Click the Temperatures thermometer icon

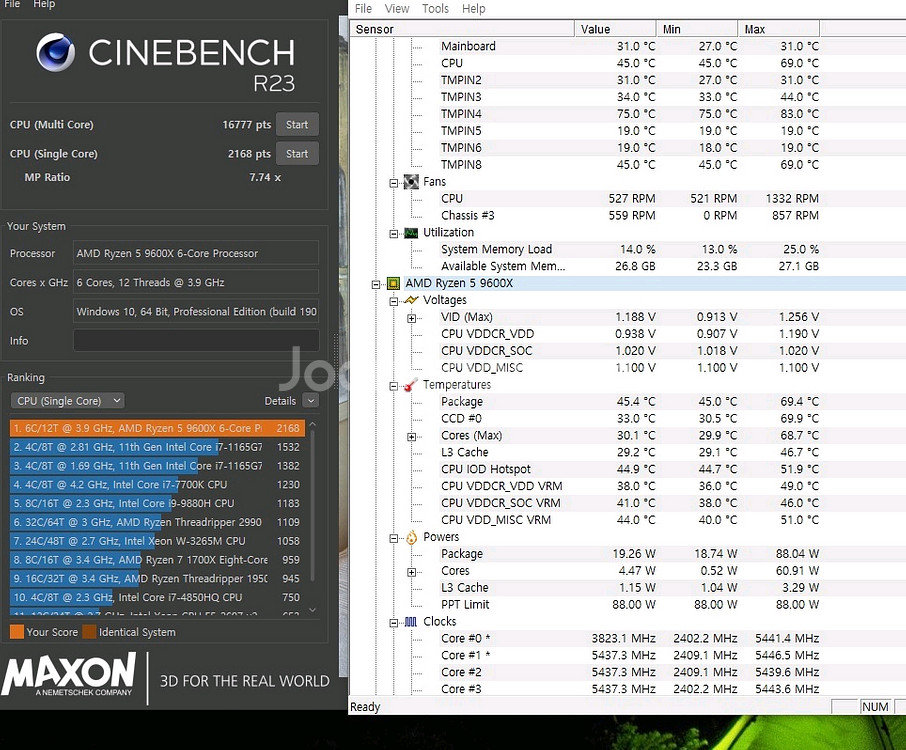[410, 384]
